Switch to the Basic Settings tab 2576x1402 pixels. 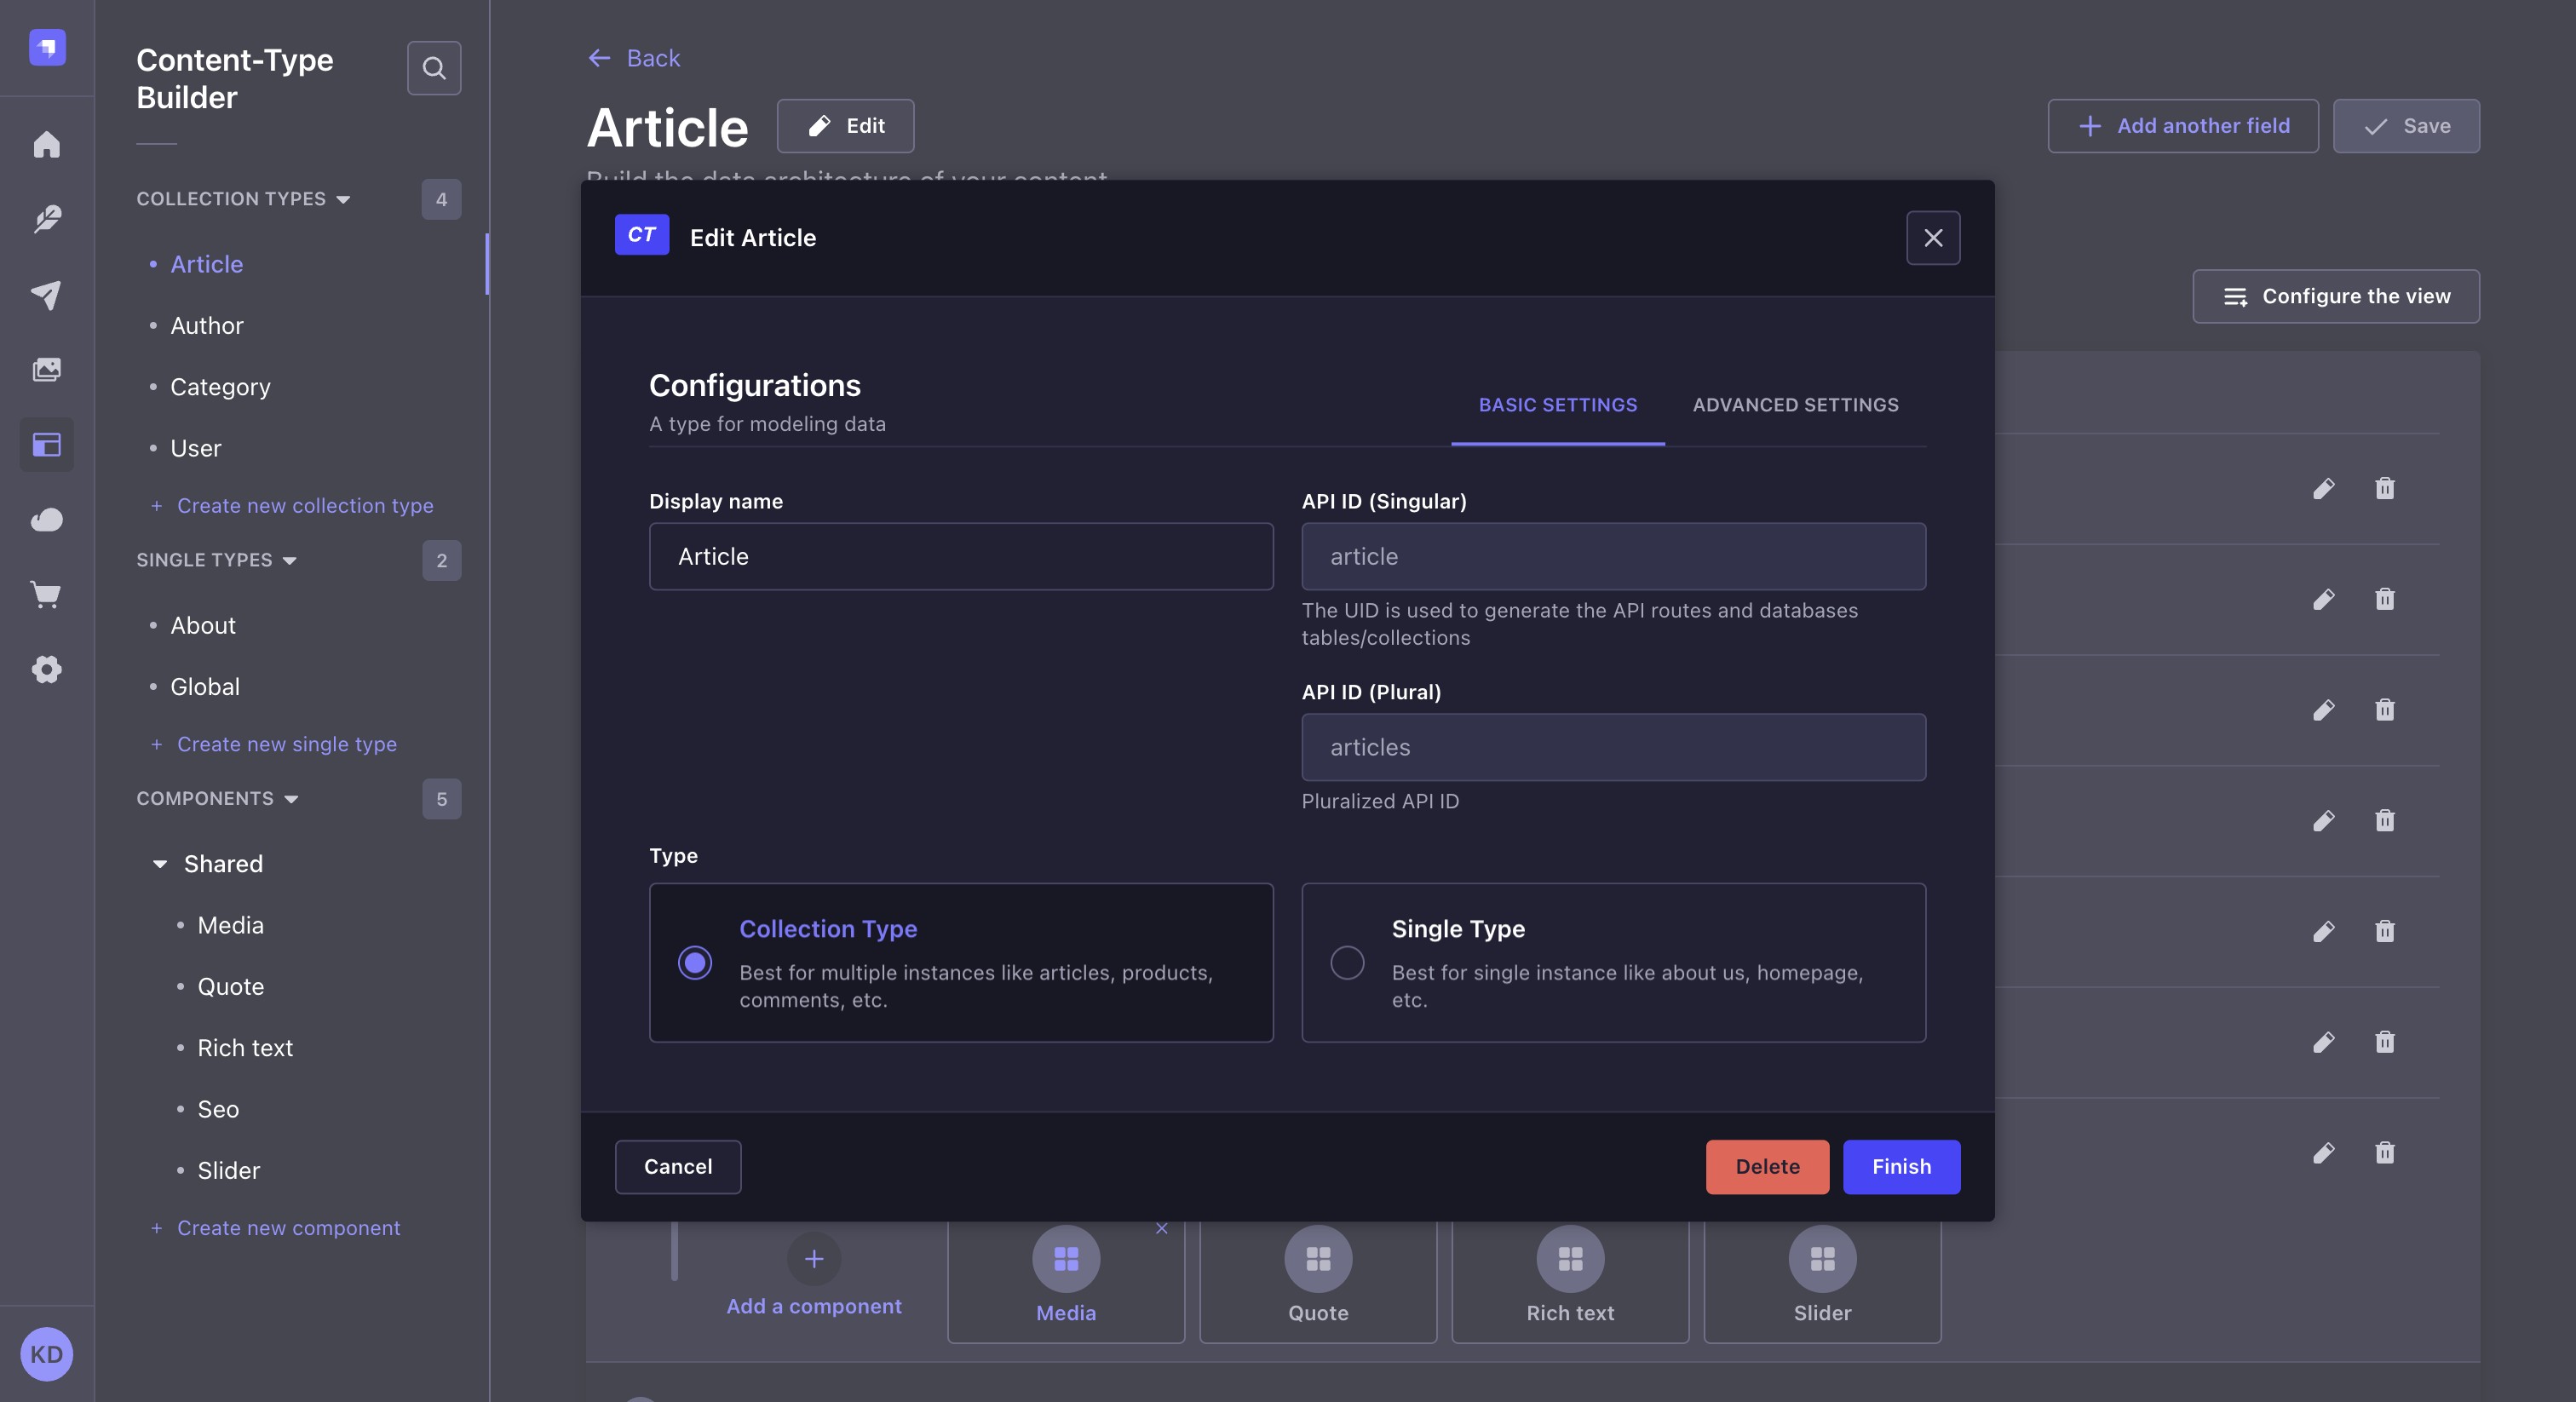1558,405
